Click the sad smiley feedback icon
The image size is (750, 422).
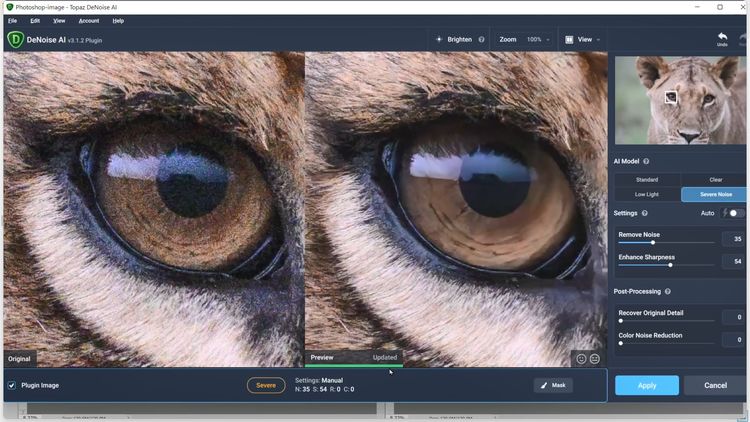(595, 359)
